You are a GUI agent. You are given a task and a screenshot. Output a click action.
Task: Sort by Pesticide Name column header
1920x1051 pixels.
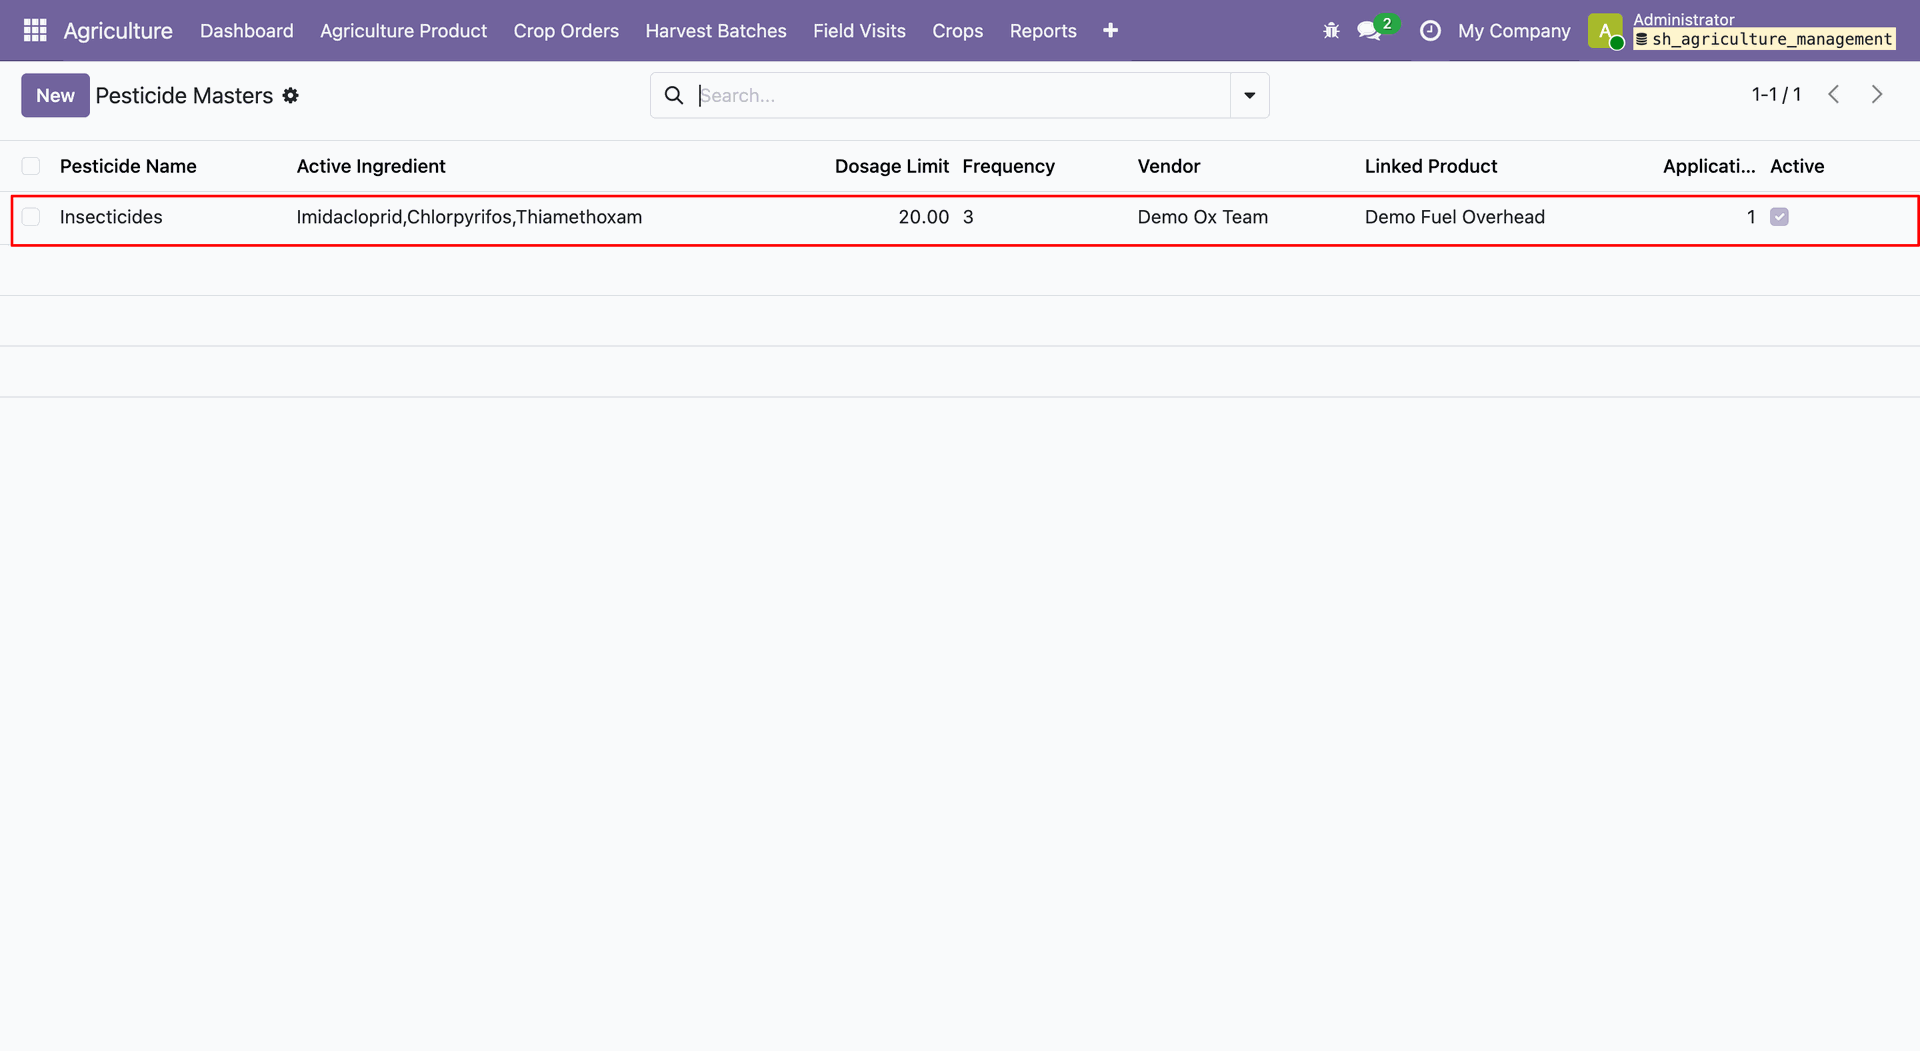coord(128,166)
